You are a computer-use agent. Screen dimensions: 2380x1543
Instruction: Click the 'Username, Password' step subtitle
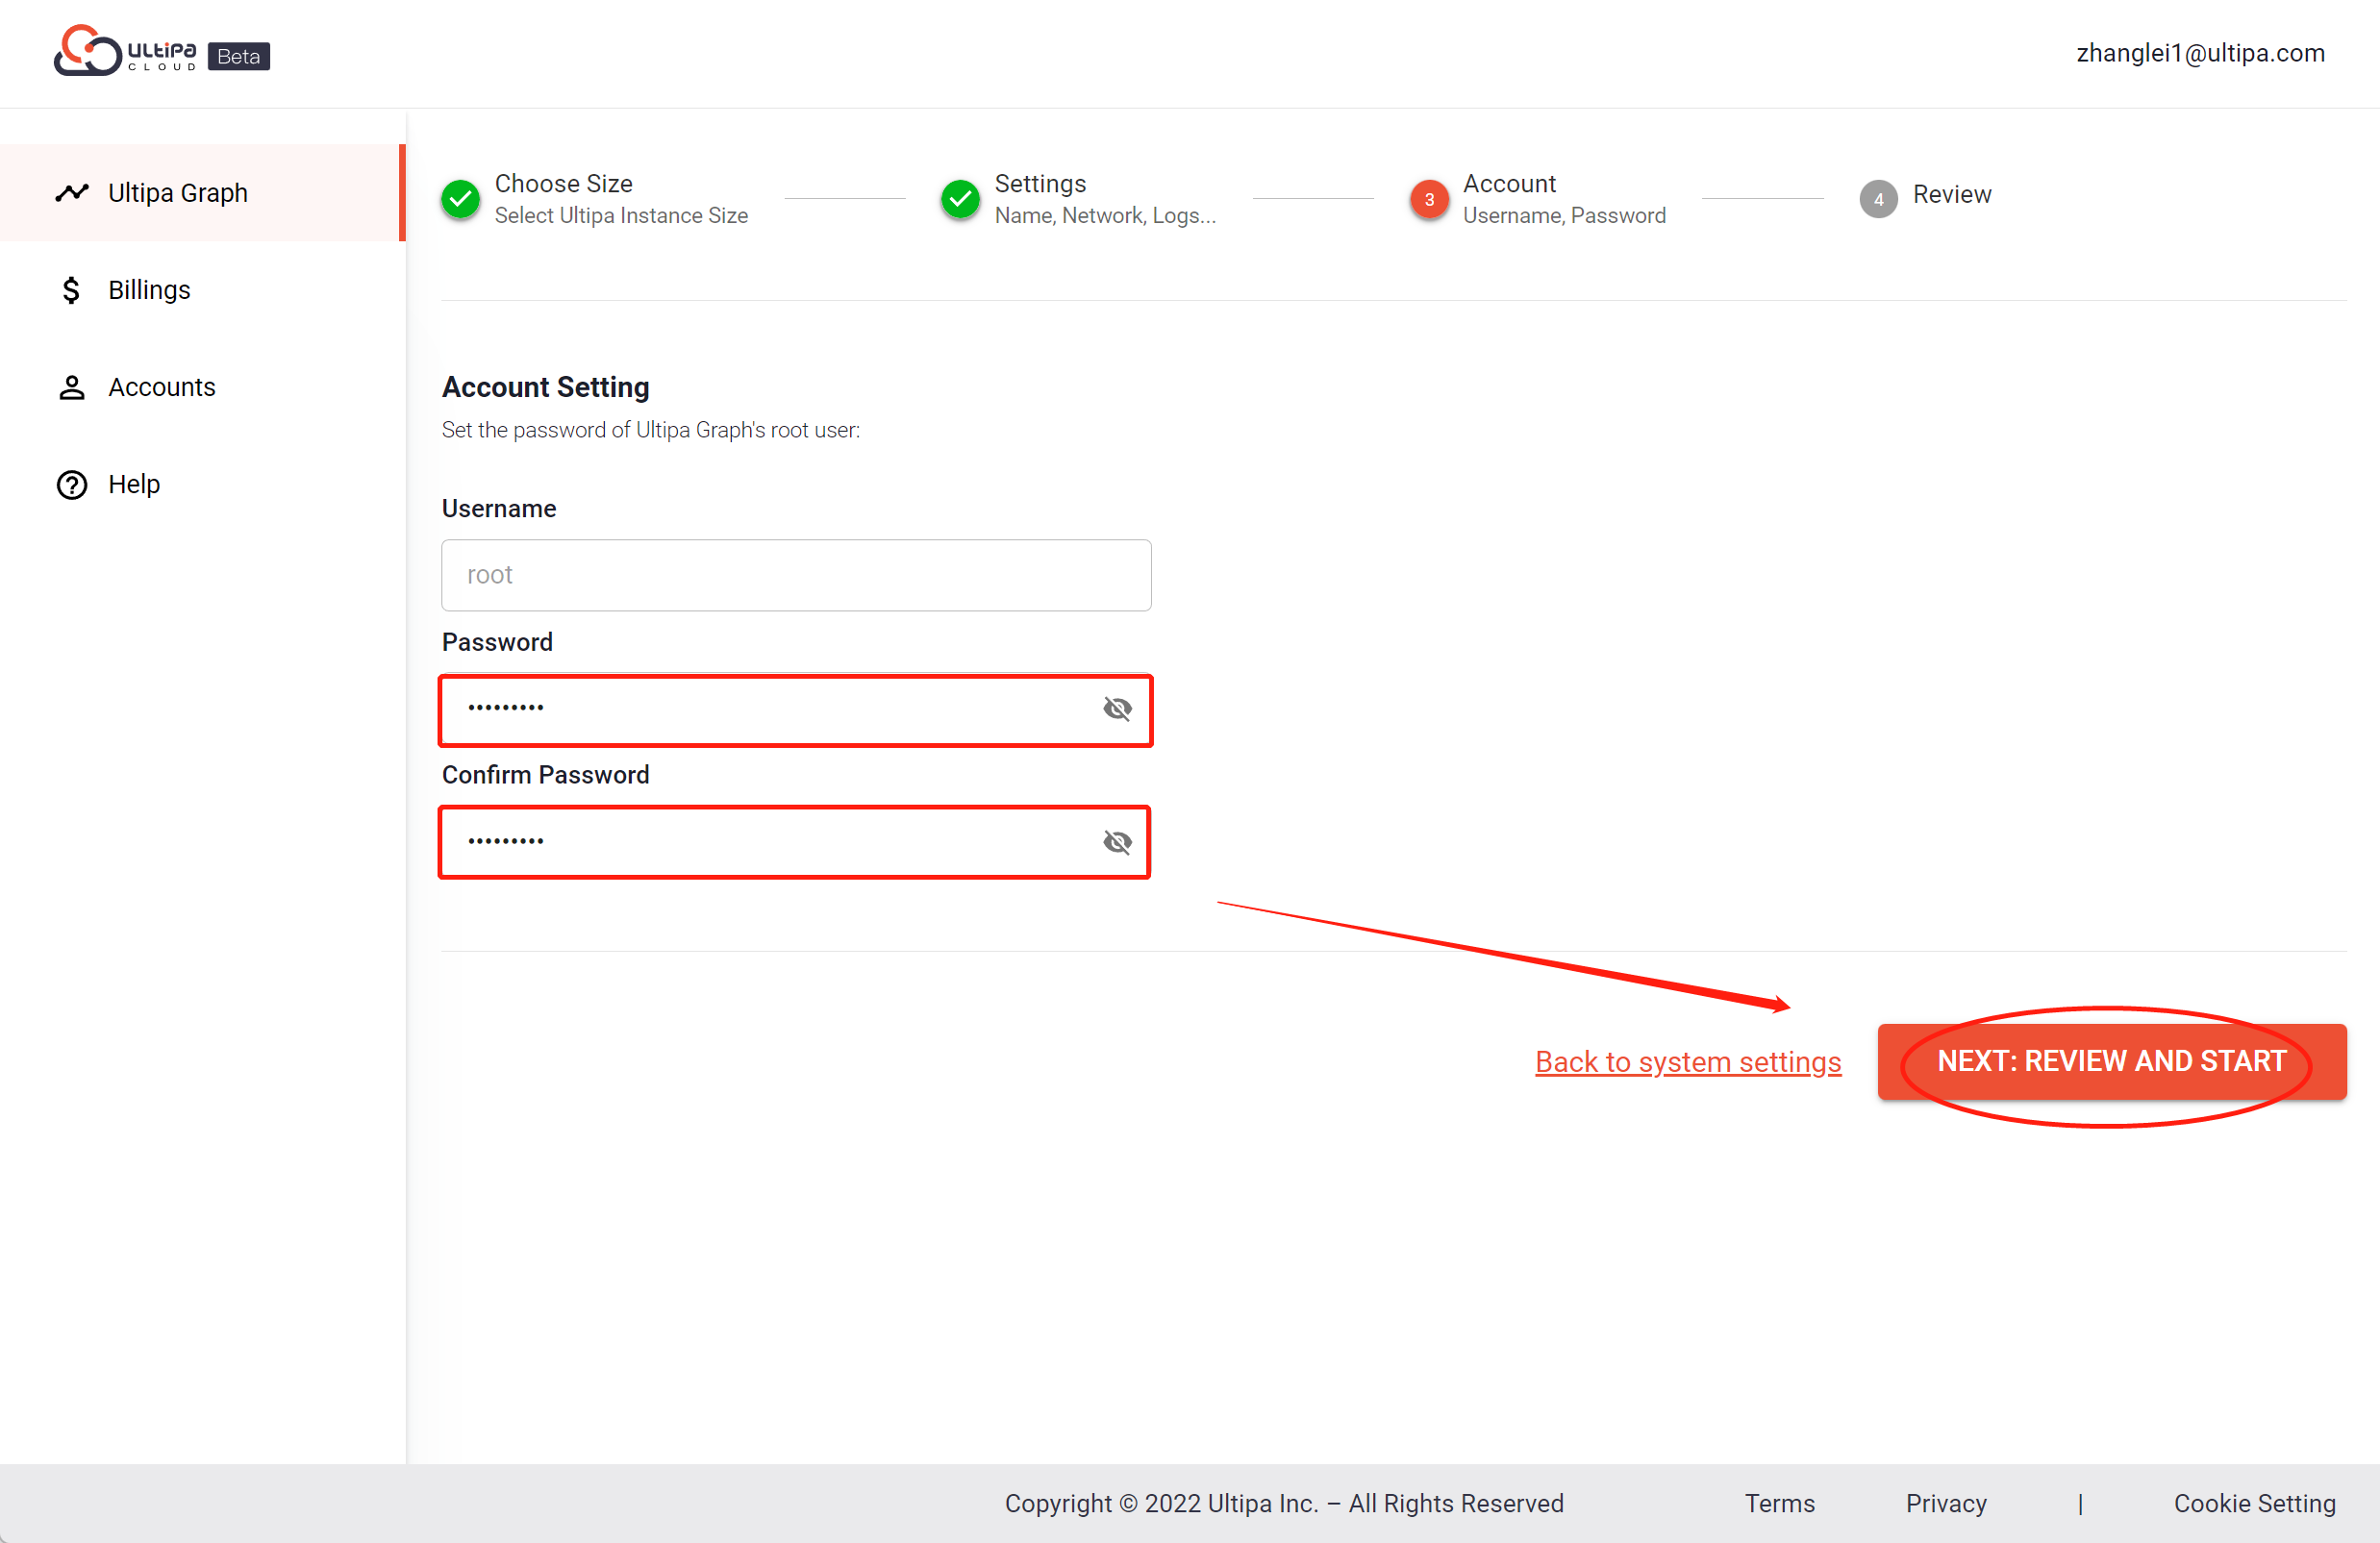(1564, 215)
